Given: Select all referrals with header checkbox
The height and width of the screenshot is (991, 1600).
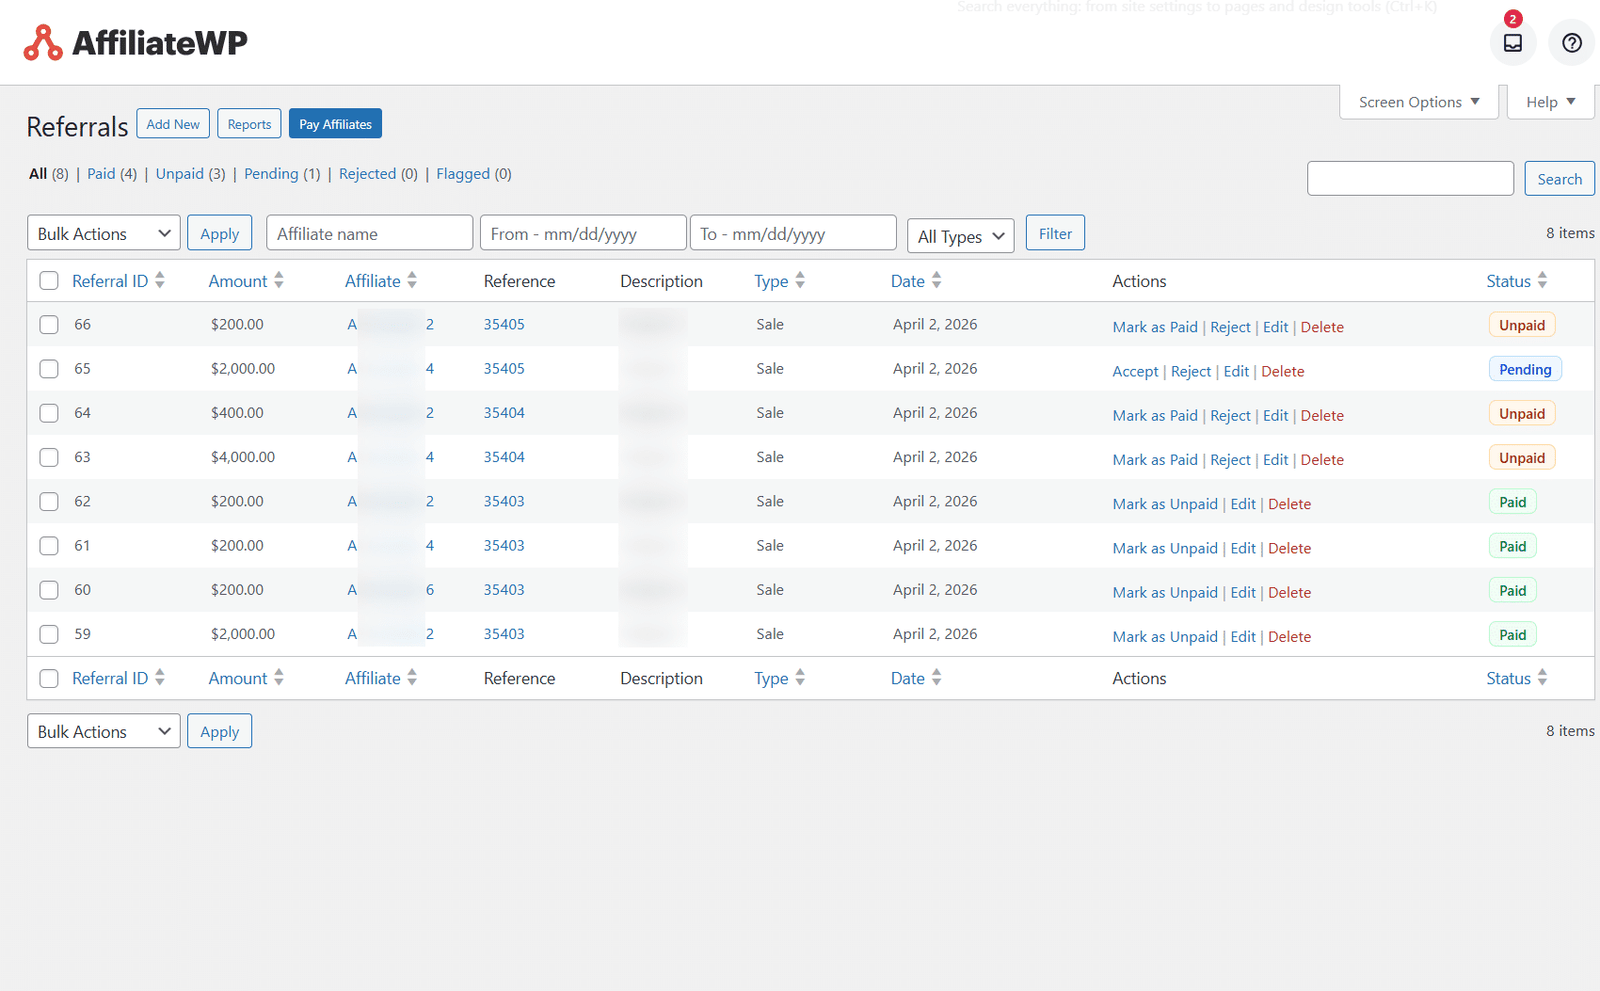Looking at the screenshot, I should click(x=49, y=281).
